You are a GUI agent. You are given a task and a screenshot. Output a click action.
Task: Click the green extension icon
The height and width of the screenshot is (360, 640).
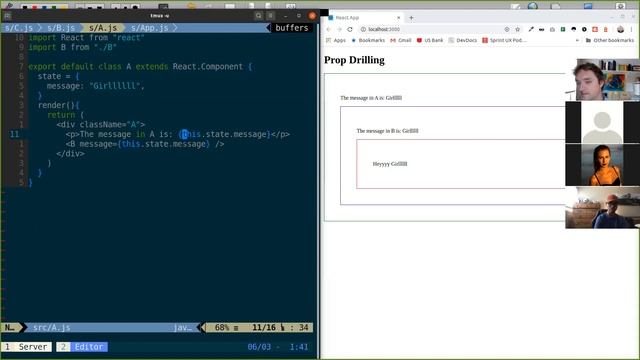pos(563,29)
